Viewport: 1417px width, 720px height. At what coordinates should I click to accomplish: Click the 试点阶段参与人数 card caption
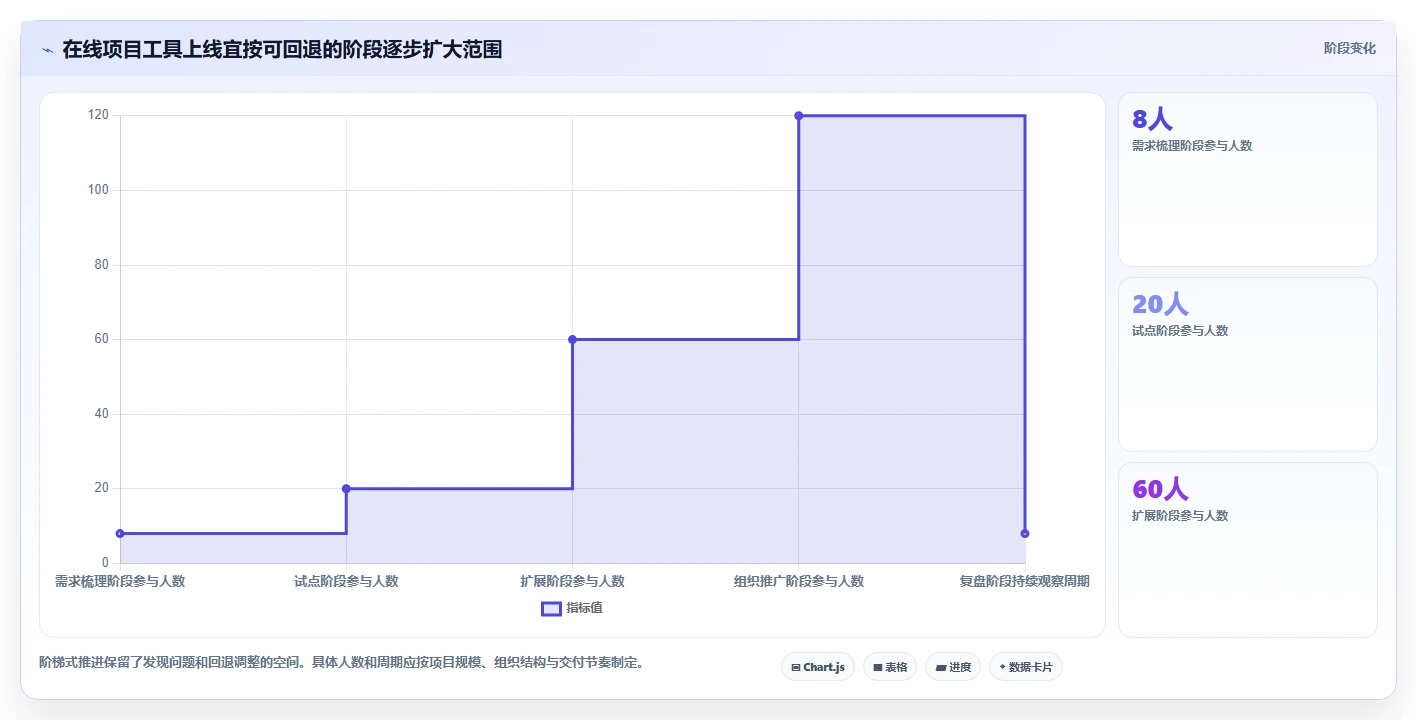pyautogui.click(x=1180, y=331)
